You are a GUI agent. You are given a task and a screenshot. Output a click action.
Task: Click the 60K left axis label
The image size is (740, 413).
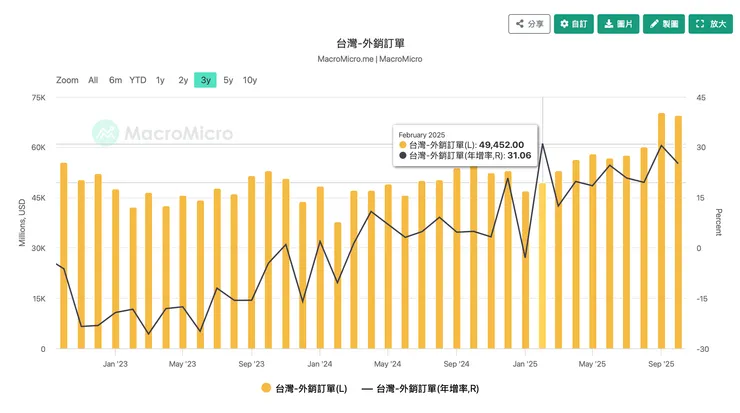pyautogui.click(x=39, y=147)
